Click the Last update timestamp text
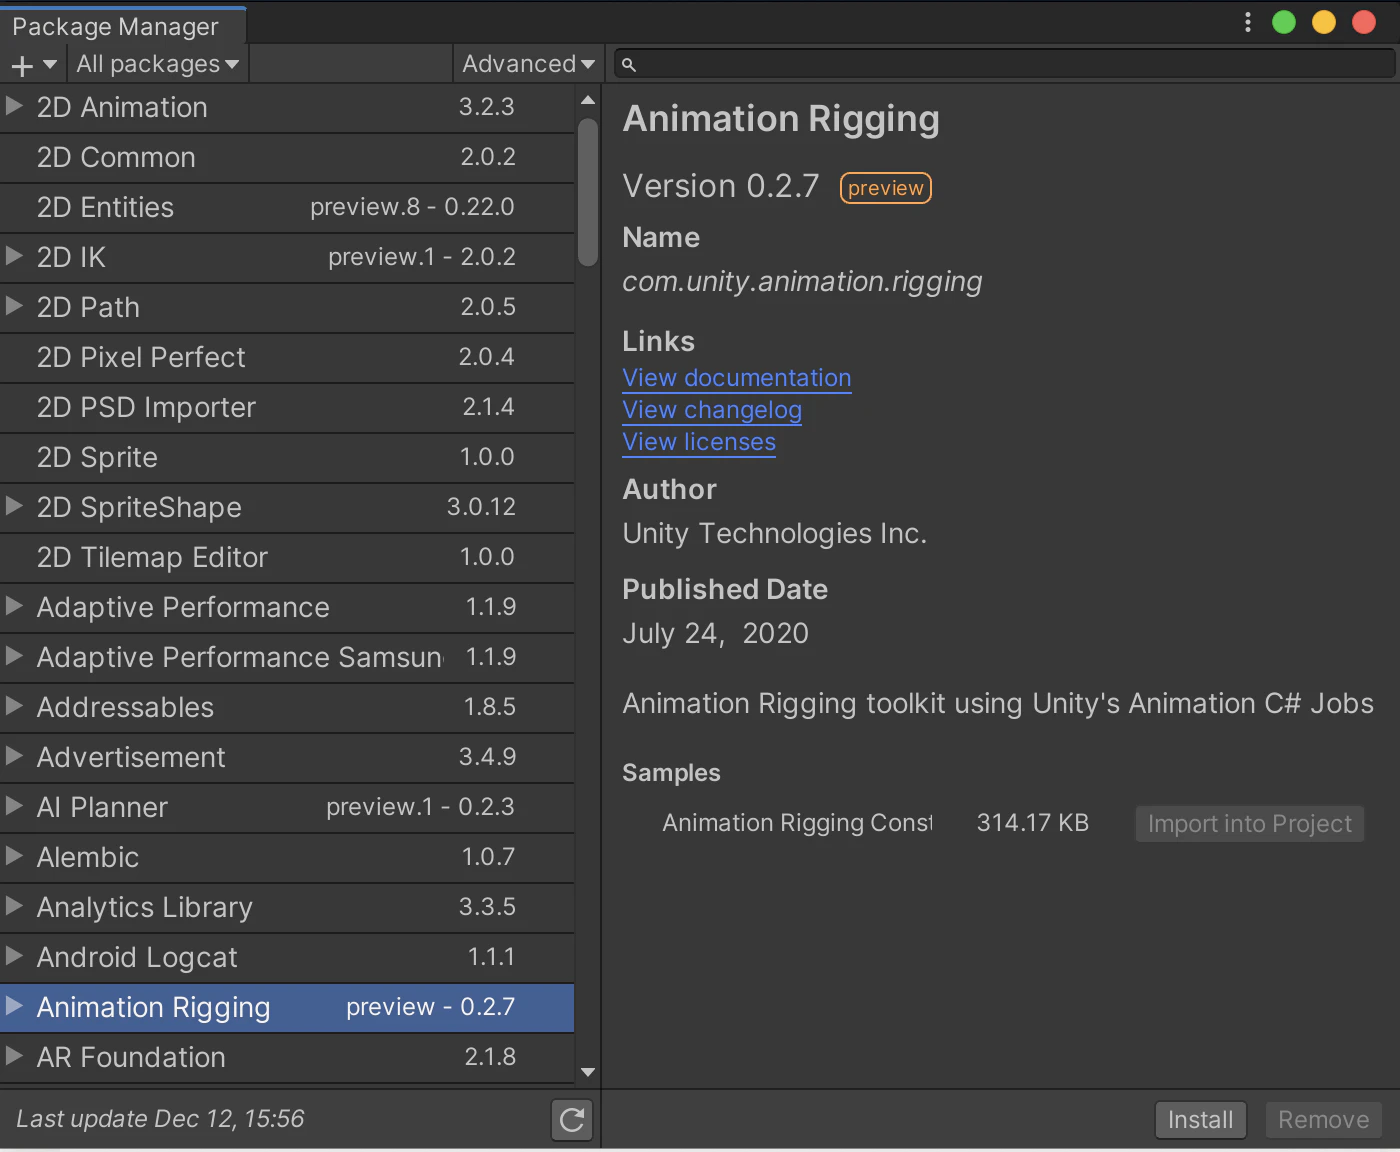 [x=160, y=1119]
